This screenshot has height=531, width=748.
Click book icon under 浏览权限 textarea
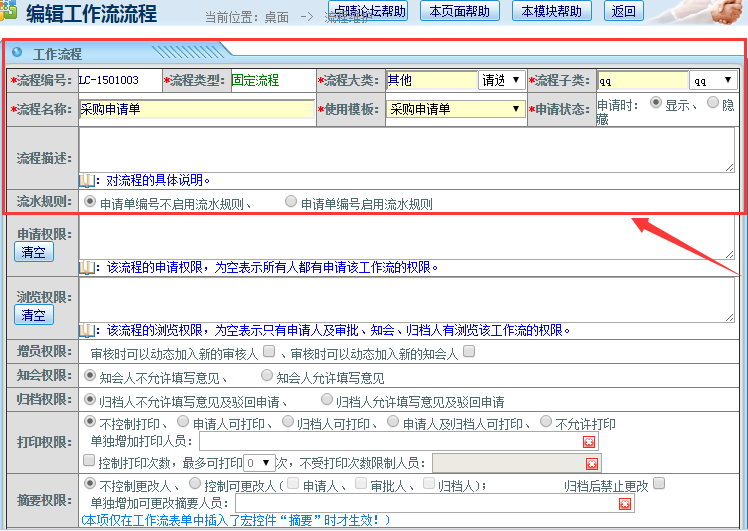click(87, 330)
